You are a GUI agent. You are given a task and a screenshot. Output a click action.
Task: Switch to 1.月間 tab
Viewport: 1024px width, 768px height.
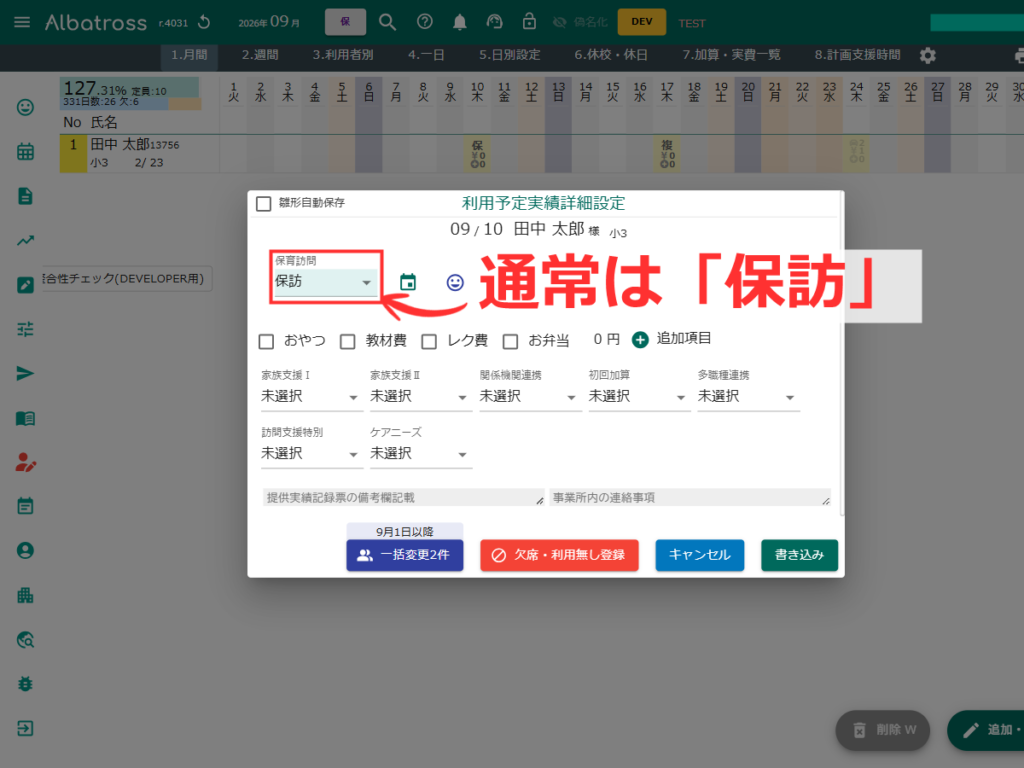coord(189,55)
